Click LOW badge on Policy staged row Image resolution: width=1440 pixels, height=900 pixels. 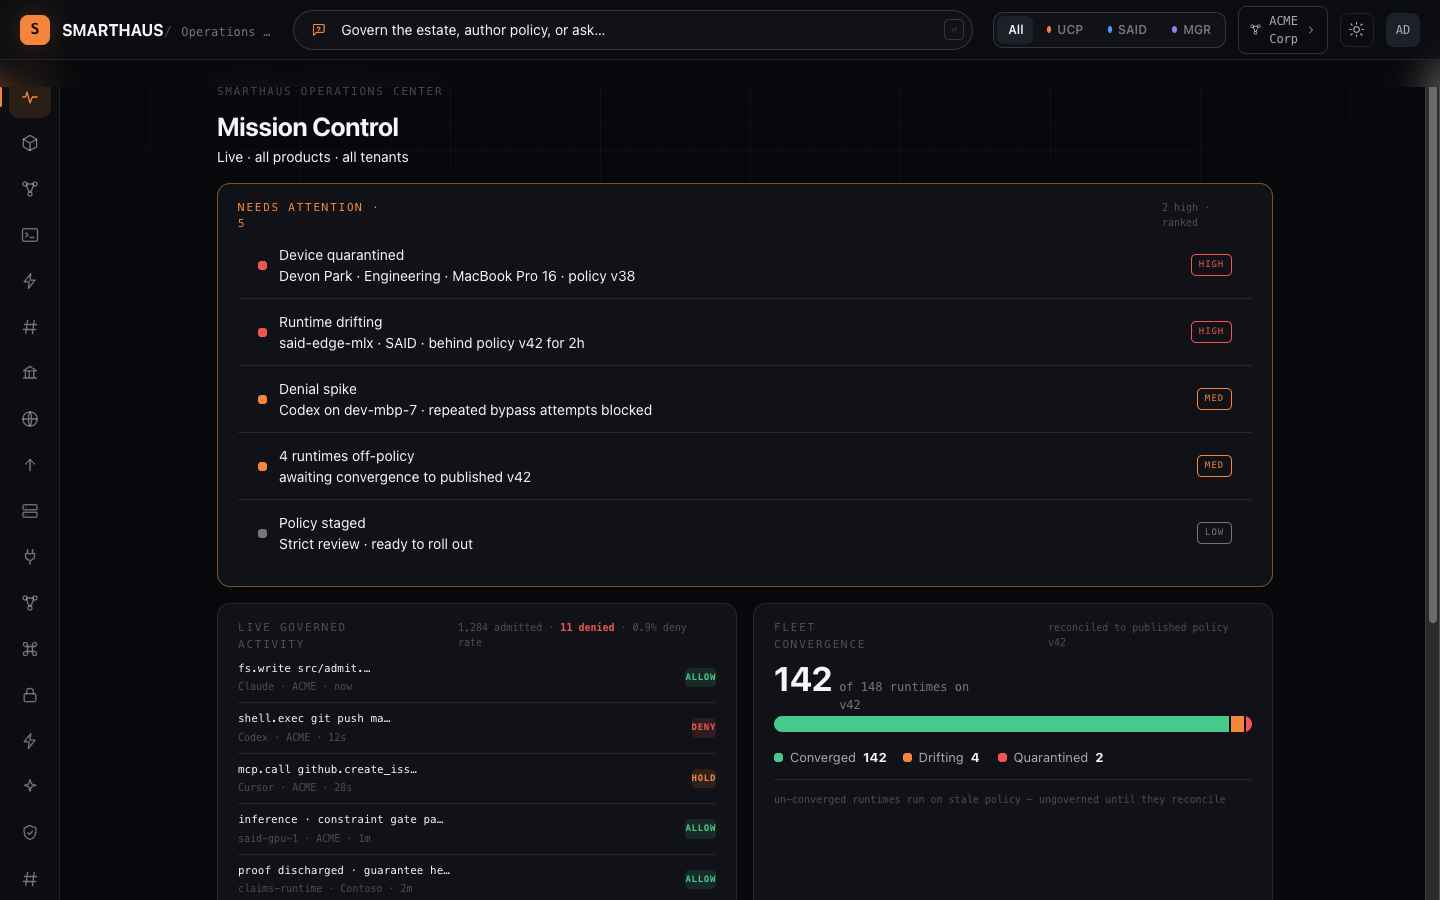(x=1214, y=533)
